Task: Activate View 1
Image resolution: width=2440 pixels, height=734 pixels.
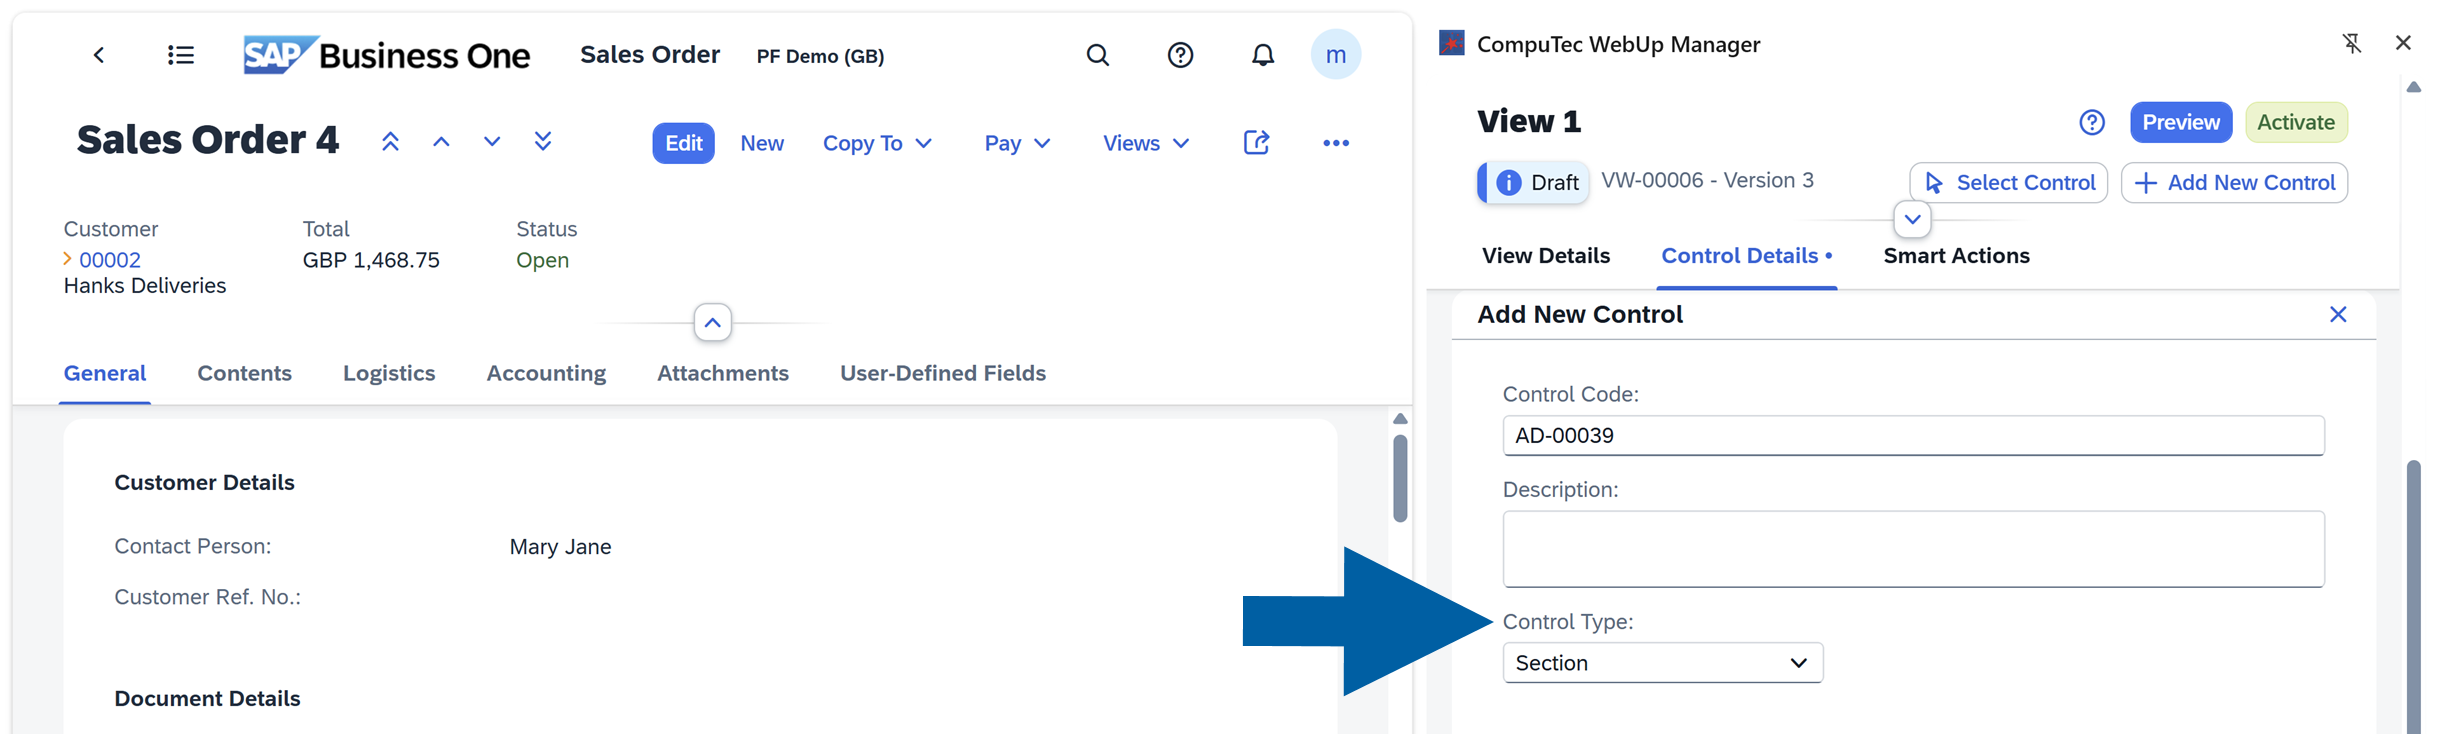Action: (x=2296, y=122)
